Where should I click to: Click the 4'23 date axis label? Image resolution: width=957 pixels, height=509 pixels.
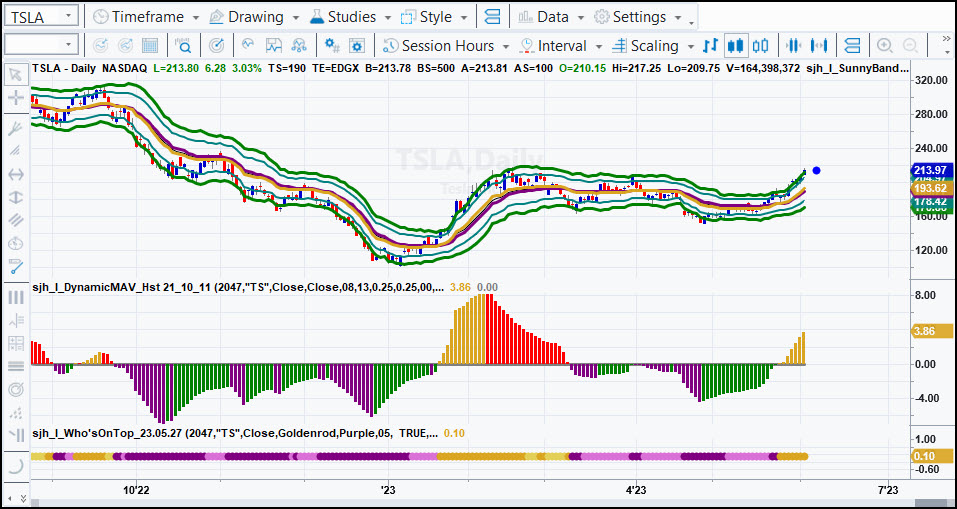[637, 489]
